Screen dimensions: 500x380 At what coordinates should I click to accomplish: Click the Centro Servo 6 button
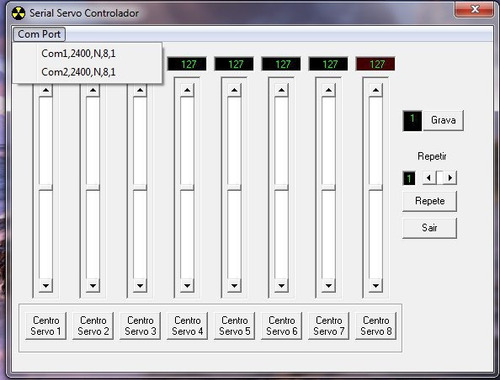[282, 326]
